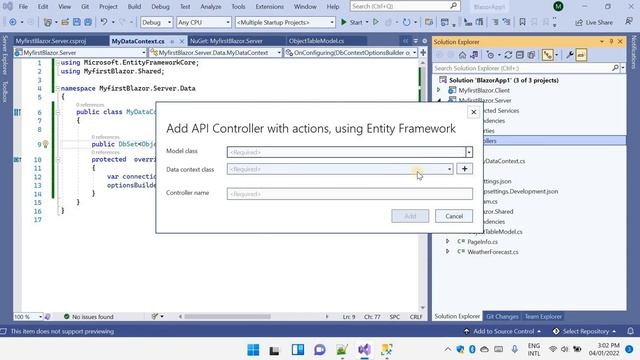Expand the WeatherForecast.cs tree node
Screen dimensions: 640x360
coord(447,252)
